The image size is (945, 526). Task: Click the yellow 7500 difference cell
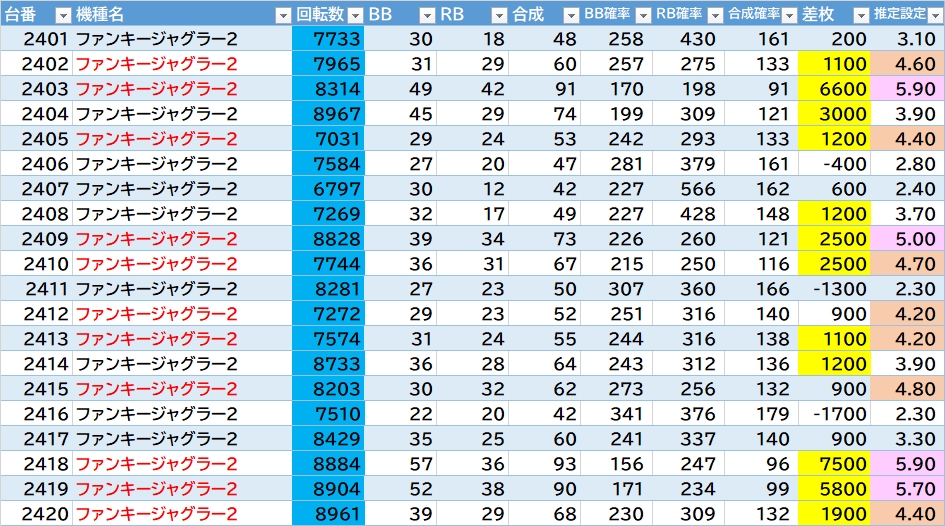(x=834, y=463)
